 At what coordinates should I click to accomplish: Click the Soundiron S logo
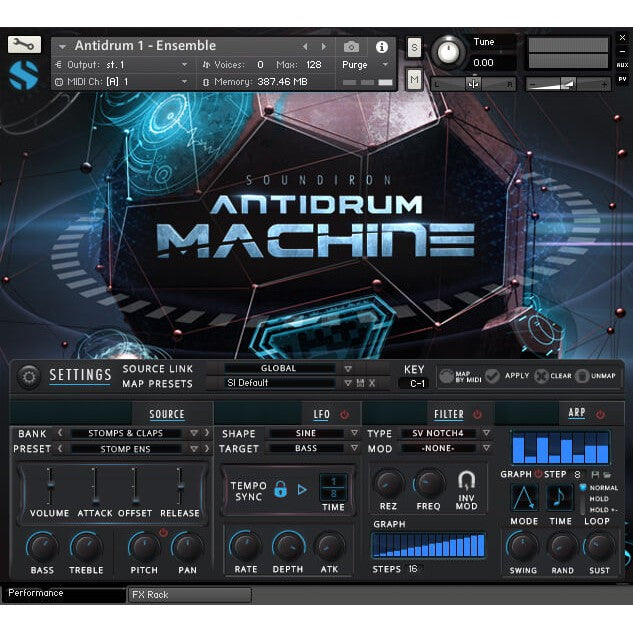pyautogui.click(x=23, y=75)
